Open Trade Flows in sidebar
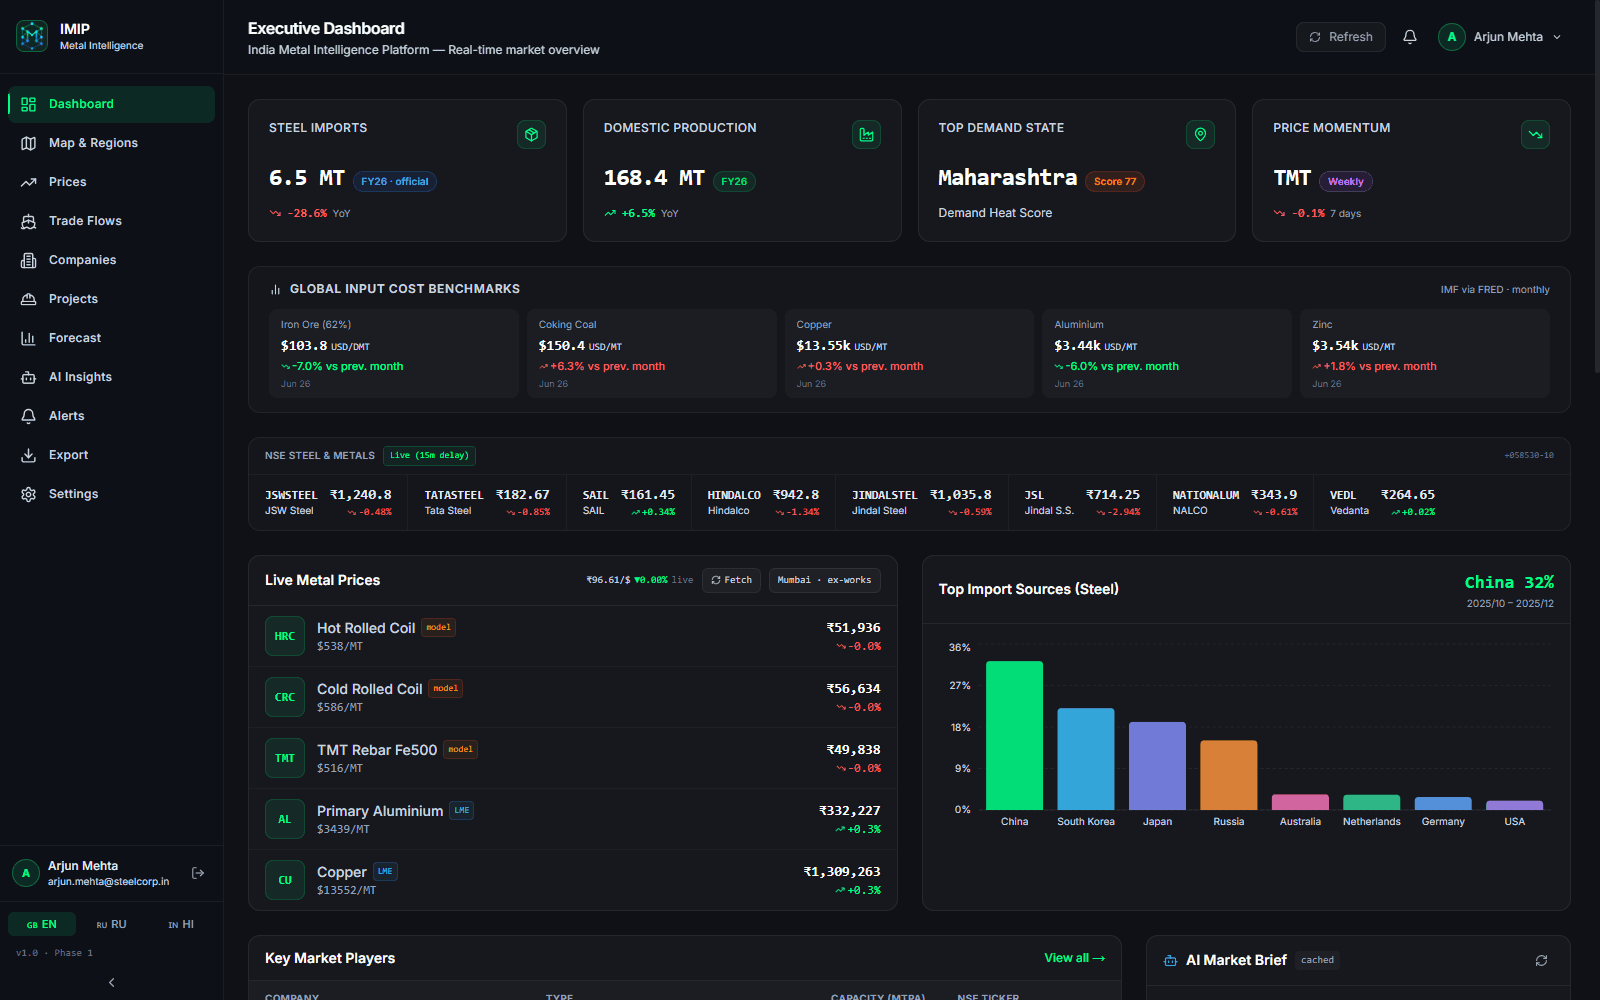 (x=111, y=221)
